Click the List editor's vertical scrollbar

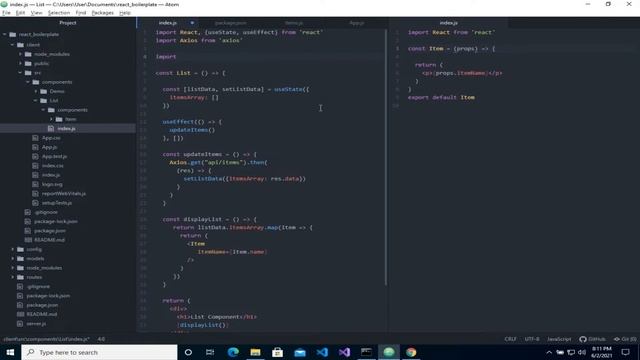(386, 157)
